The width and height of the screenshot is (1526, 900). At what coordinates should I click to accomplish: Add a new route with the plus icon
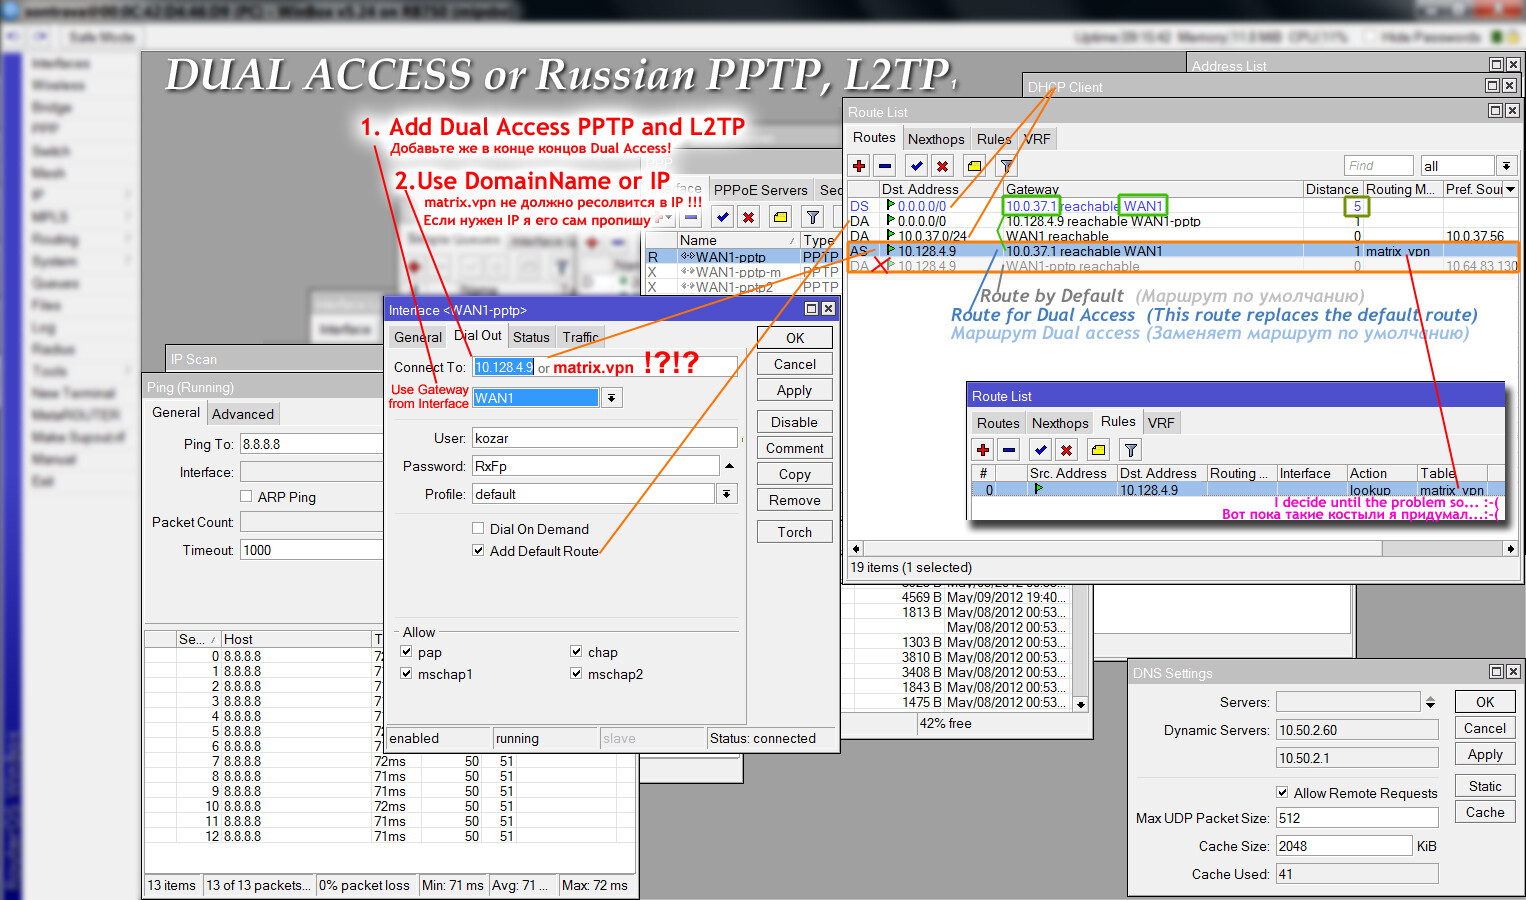click(x=858, y=165)
